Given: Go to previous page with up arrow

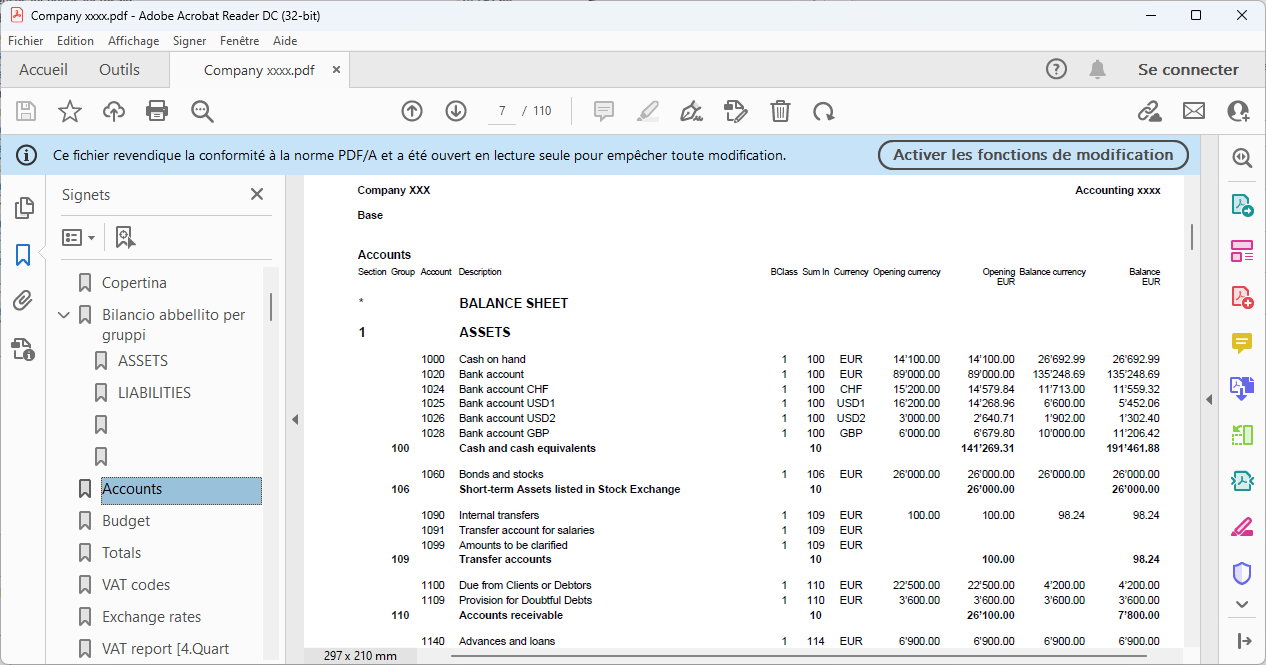Looking at the screenshot, I should (x=412, y=111).
